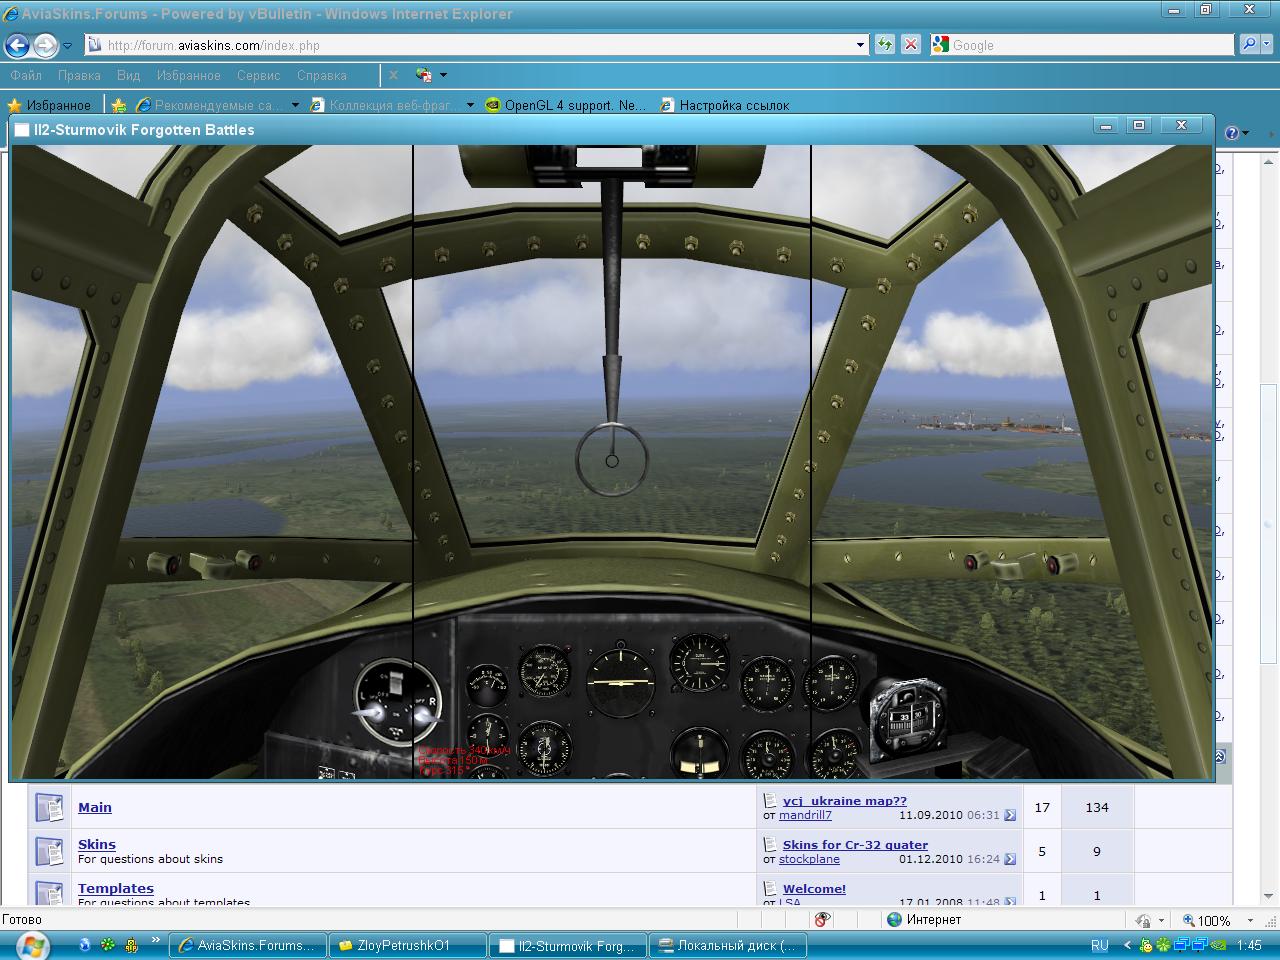Viewport: 1280px width, 960px height.
Task: Open the search provider options dropdown
Action: (1267, 45)
